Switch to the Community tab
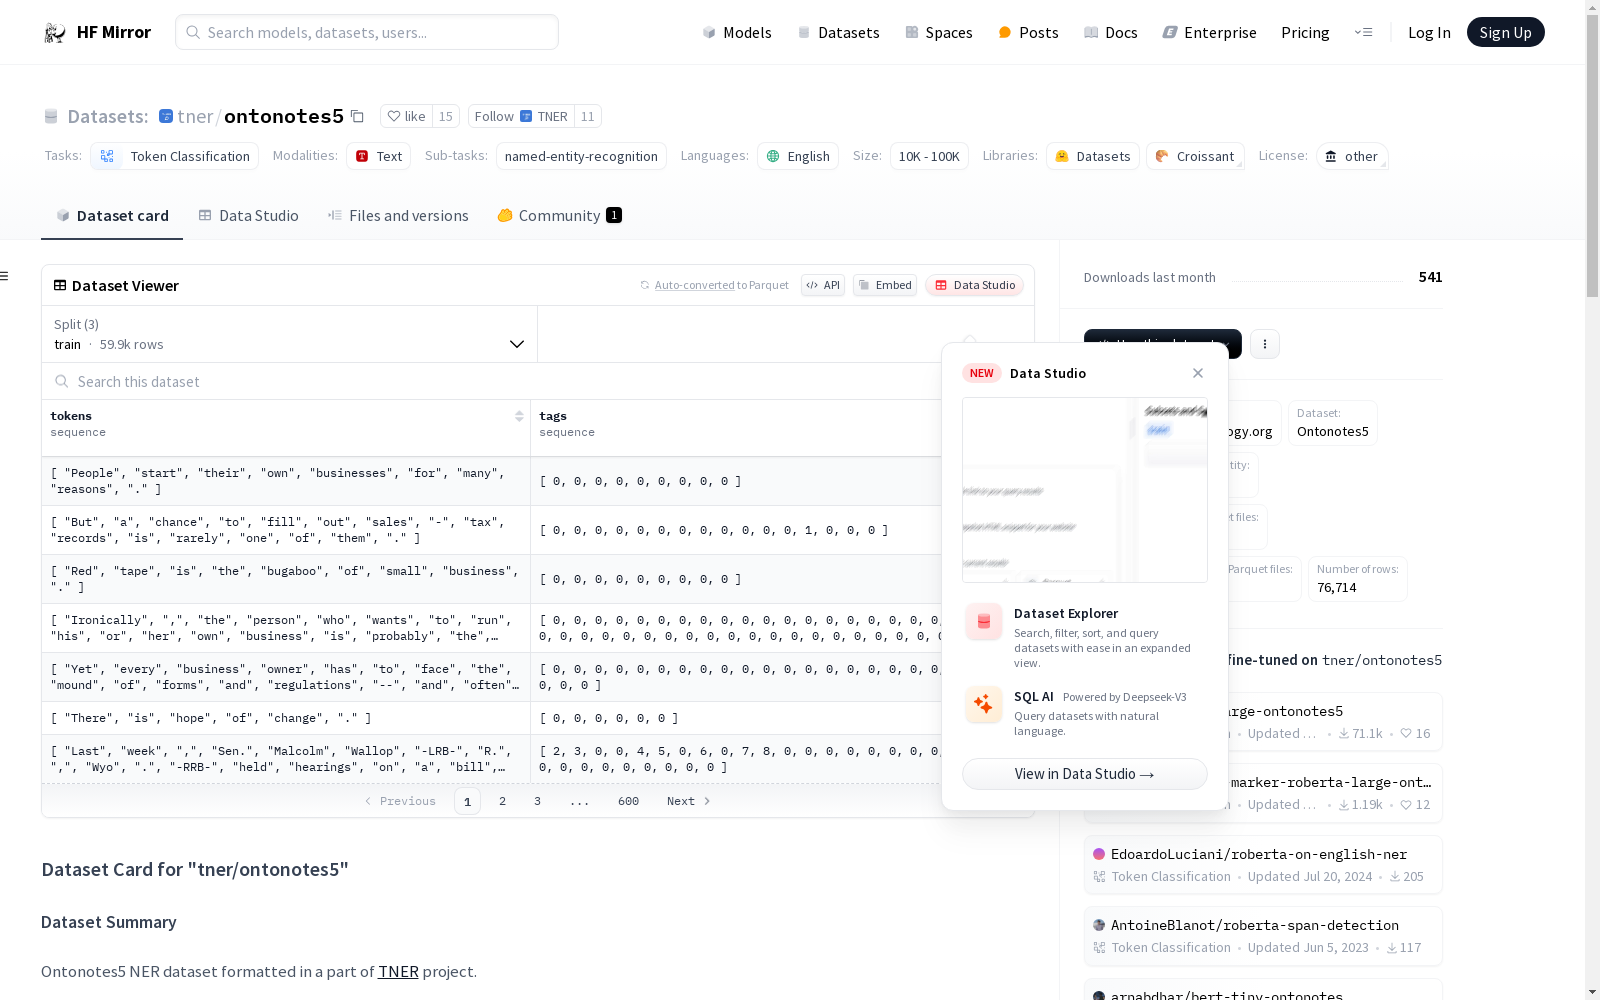The width and height of the screenshot is (1600, 1000). point(559,215)
